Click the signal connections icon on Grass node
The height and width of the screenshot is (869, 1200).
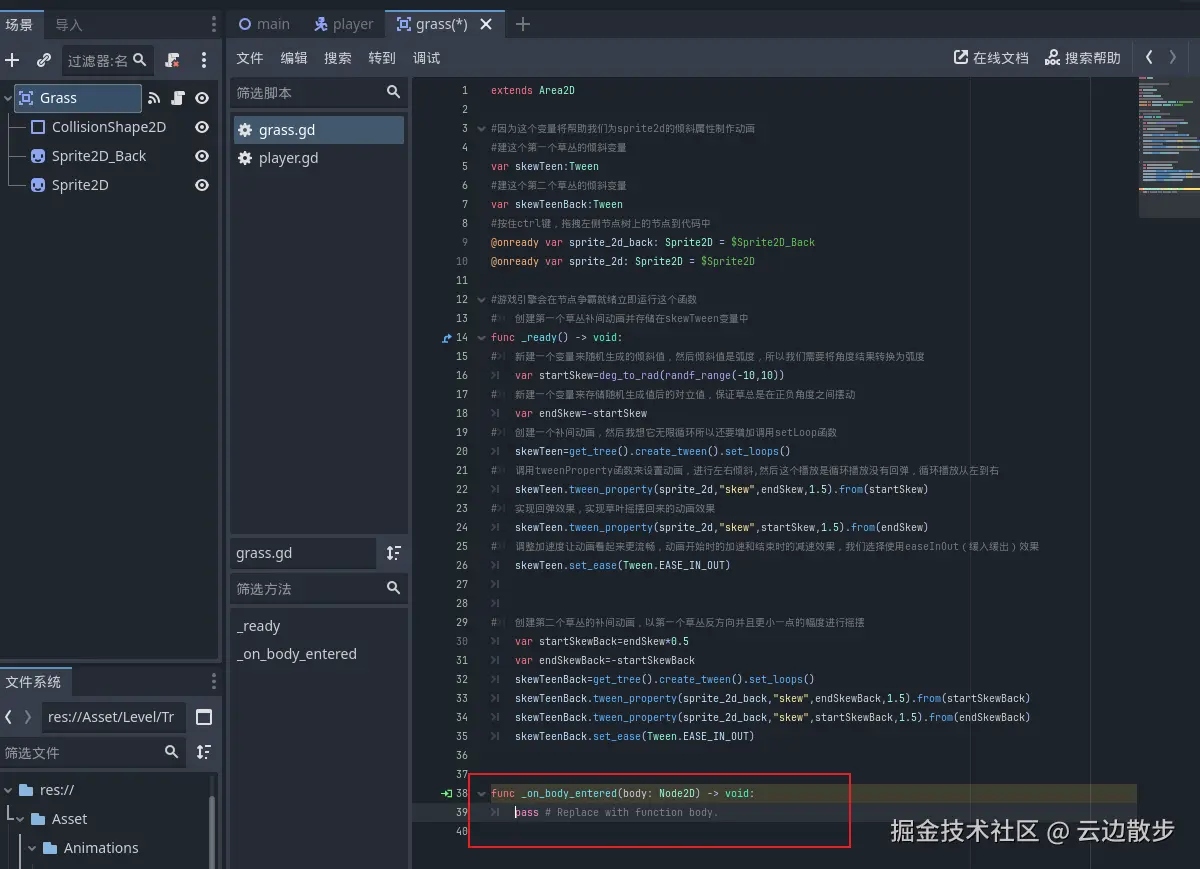point(154,98)
